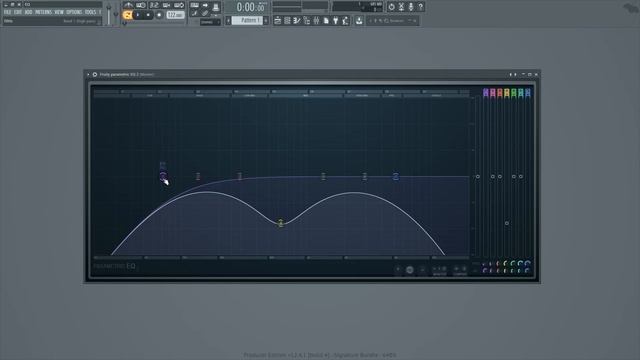
Task: Toggle the blend recording (overdub) icon
Action: (167, 5)
